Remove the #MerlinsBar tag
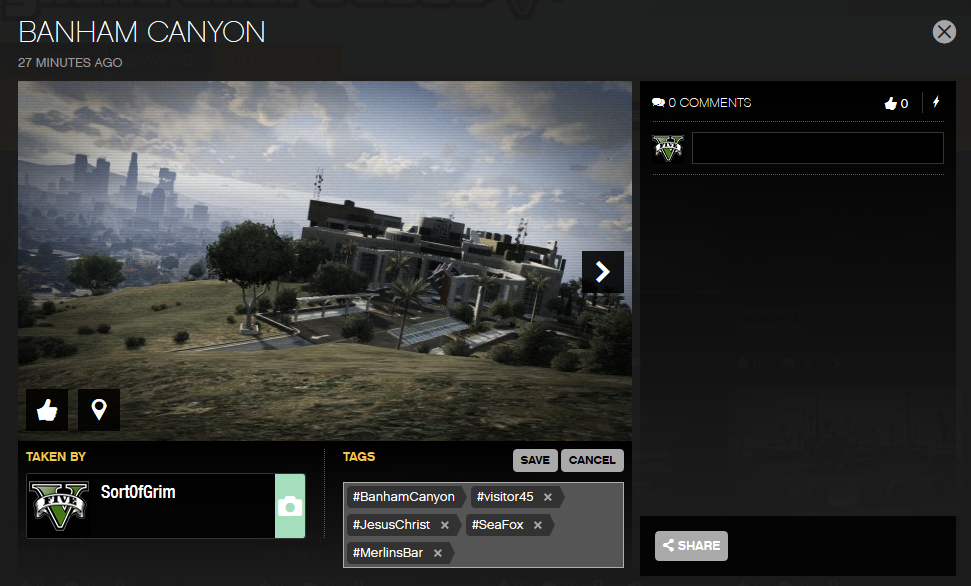 coord(438,553)
